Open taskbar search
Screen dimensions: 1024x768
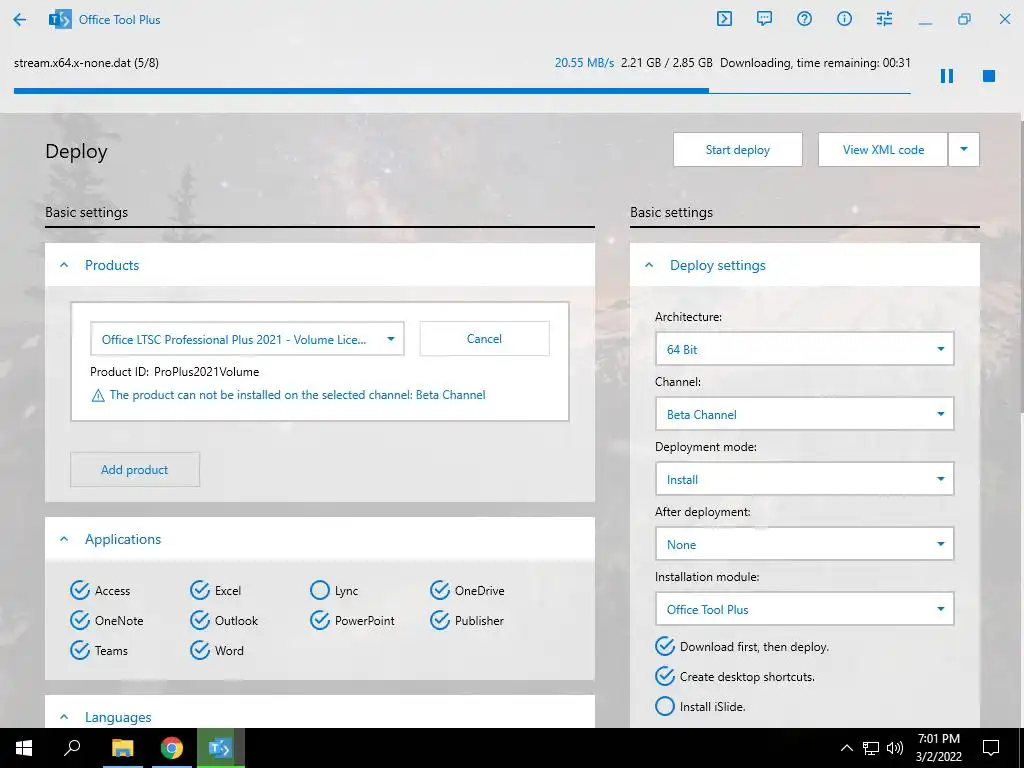click(72, 748)
